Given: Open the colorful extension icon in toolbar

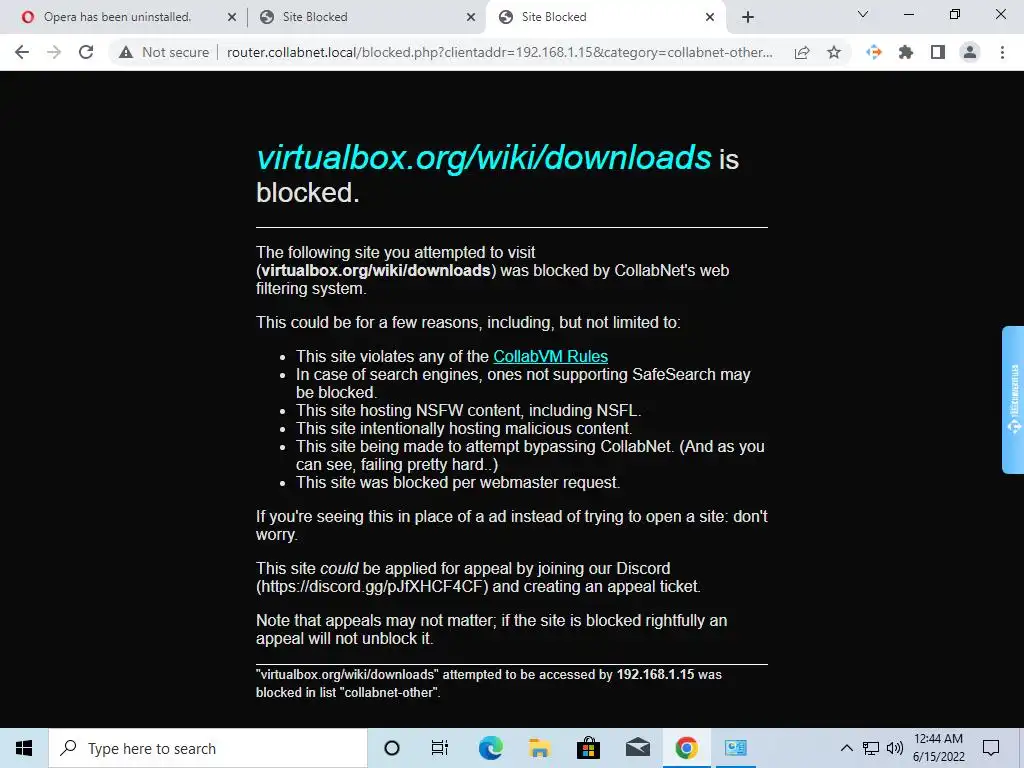Looking at the screenshot, I should point(874,52).
